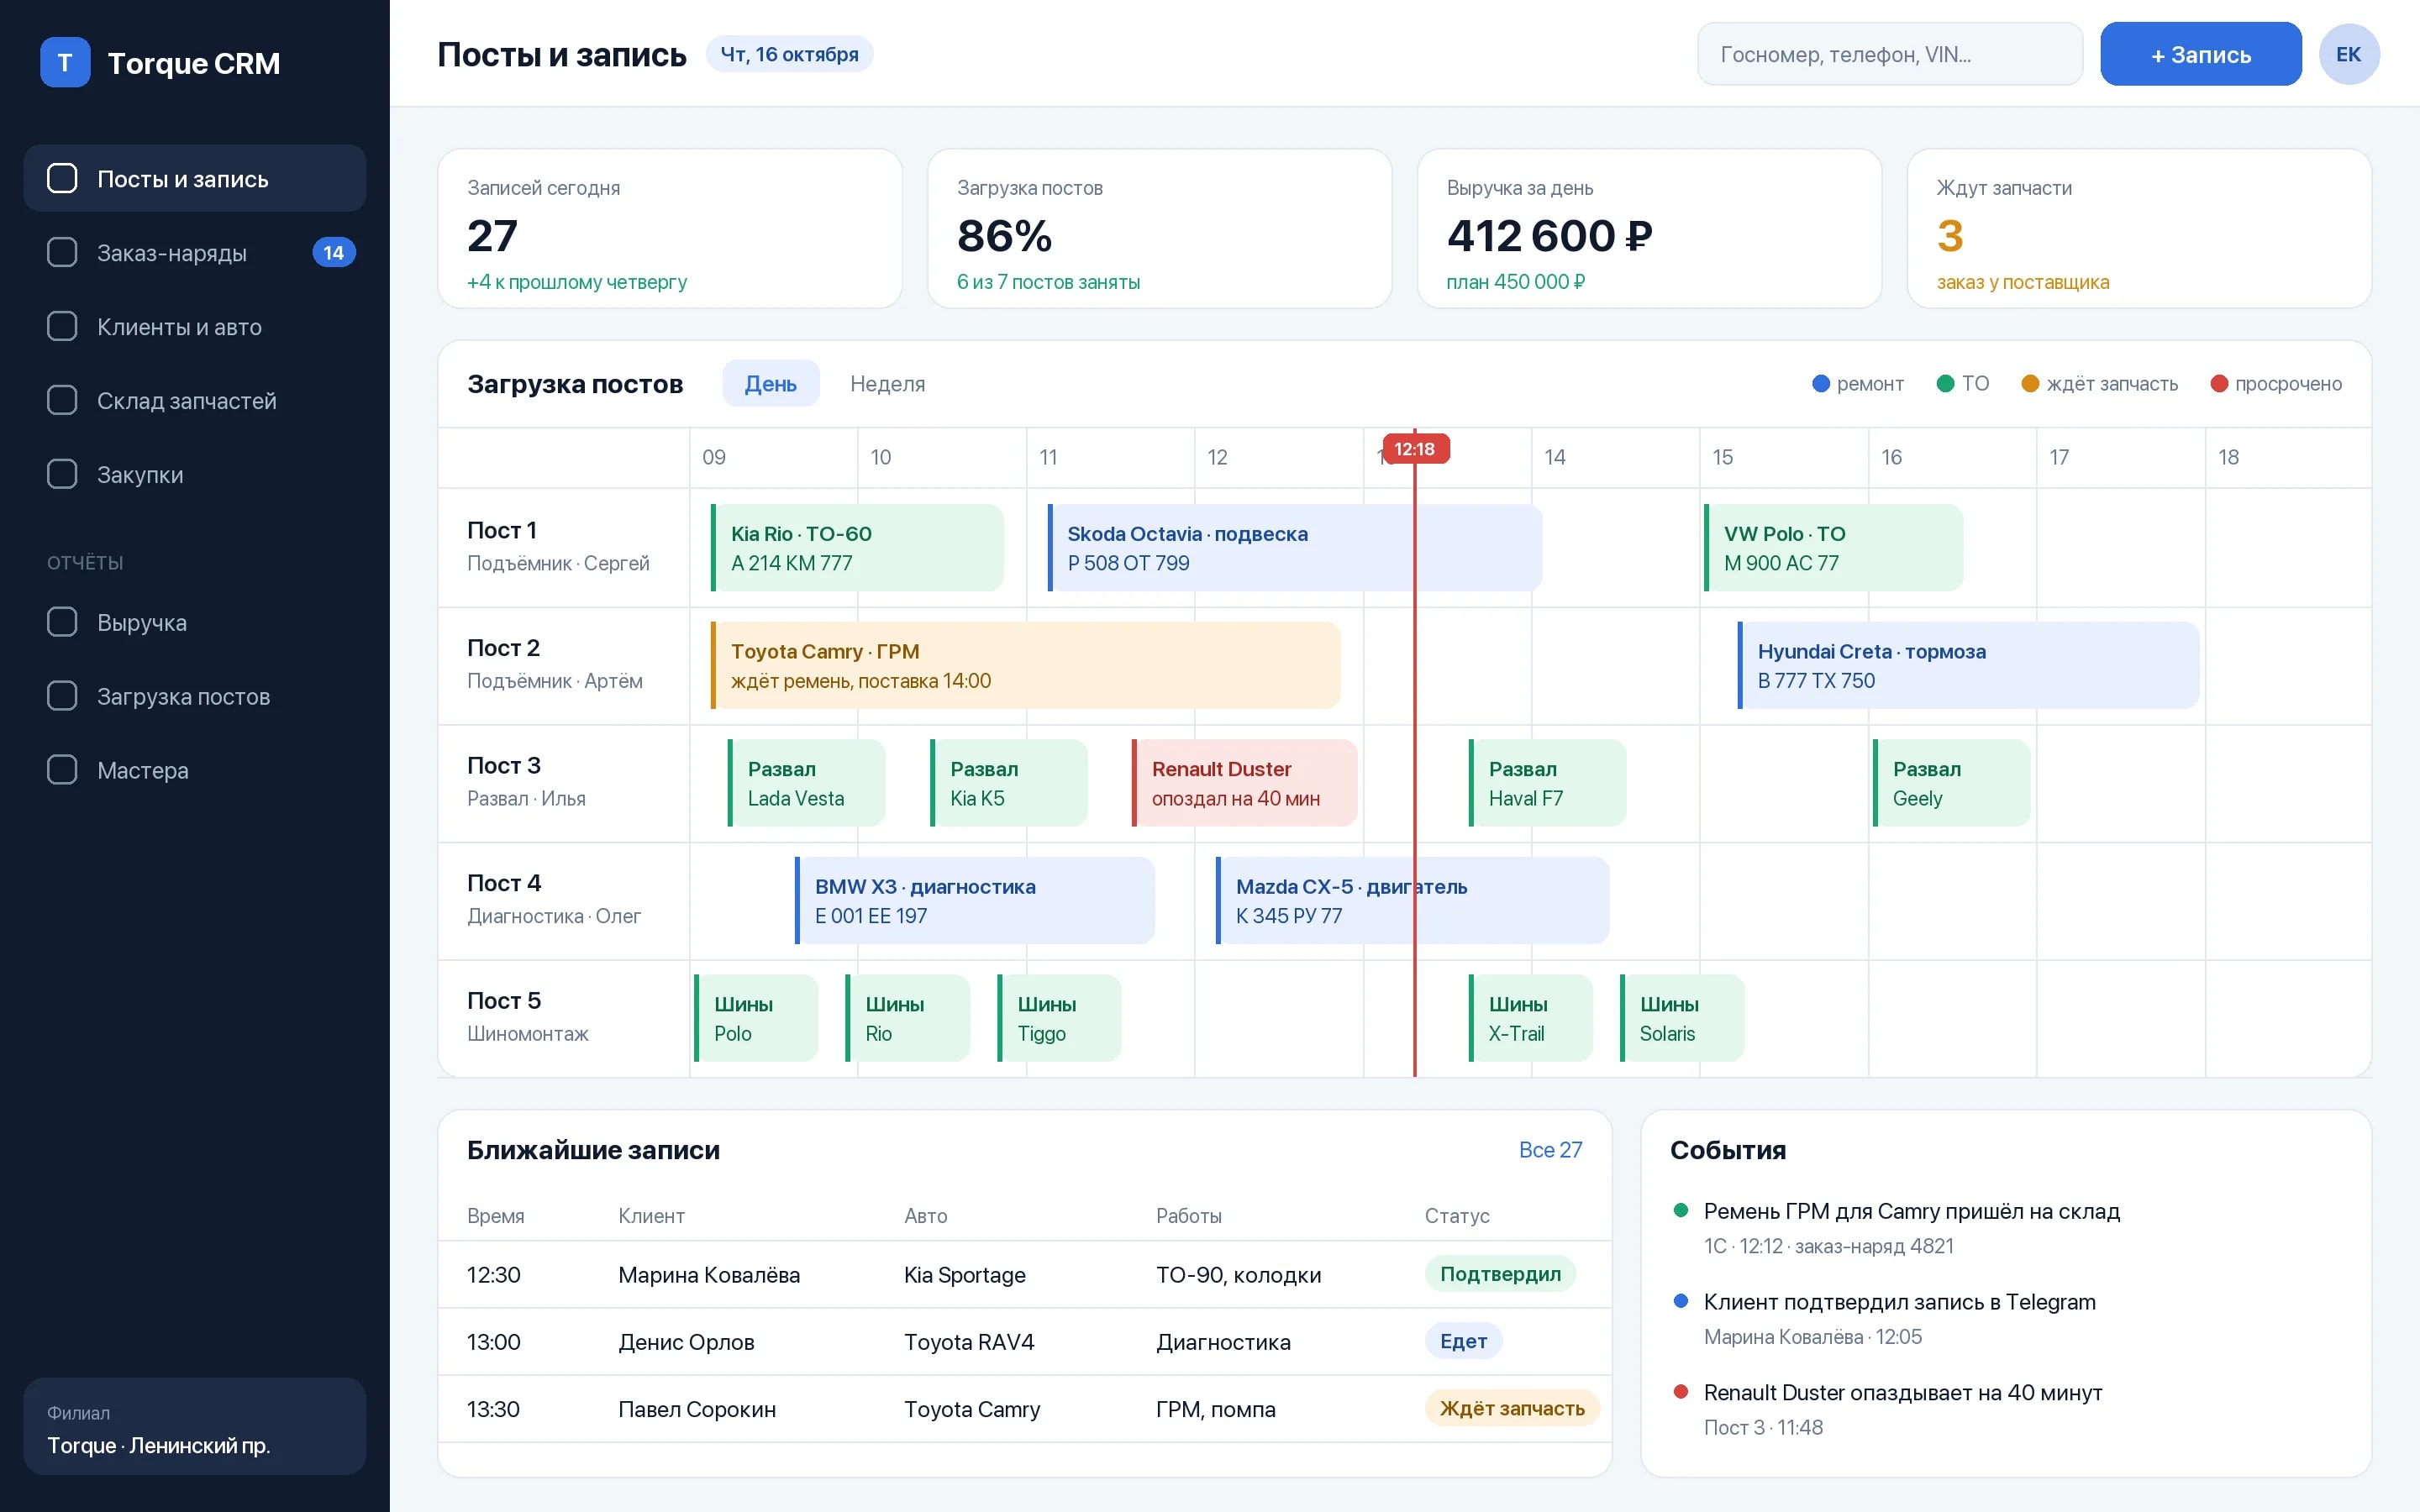
Task: Open the Mazda CX-5 двигатель booking
Action: [1413, 901]
